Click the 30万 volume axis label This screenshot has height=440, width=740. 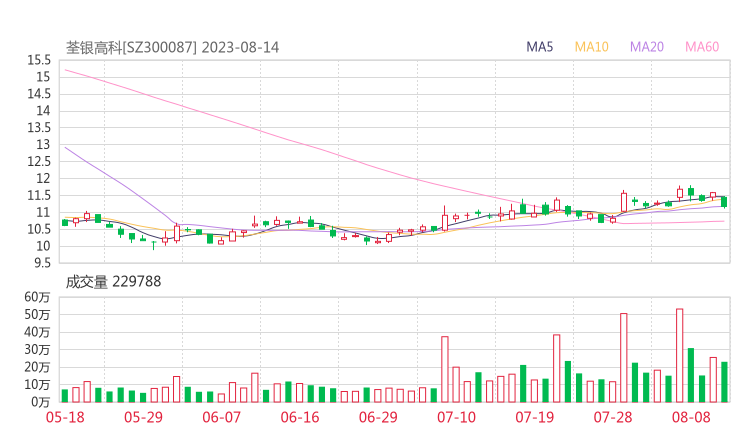point(37,350)
